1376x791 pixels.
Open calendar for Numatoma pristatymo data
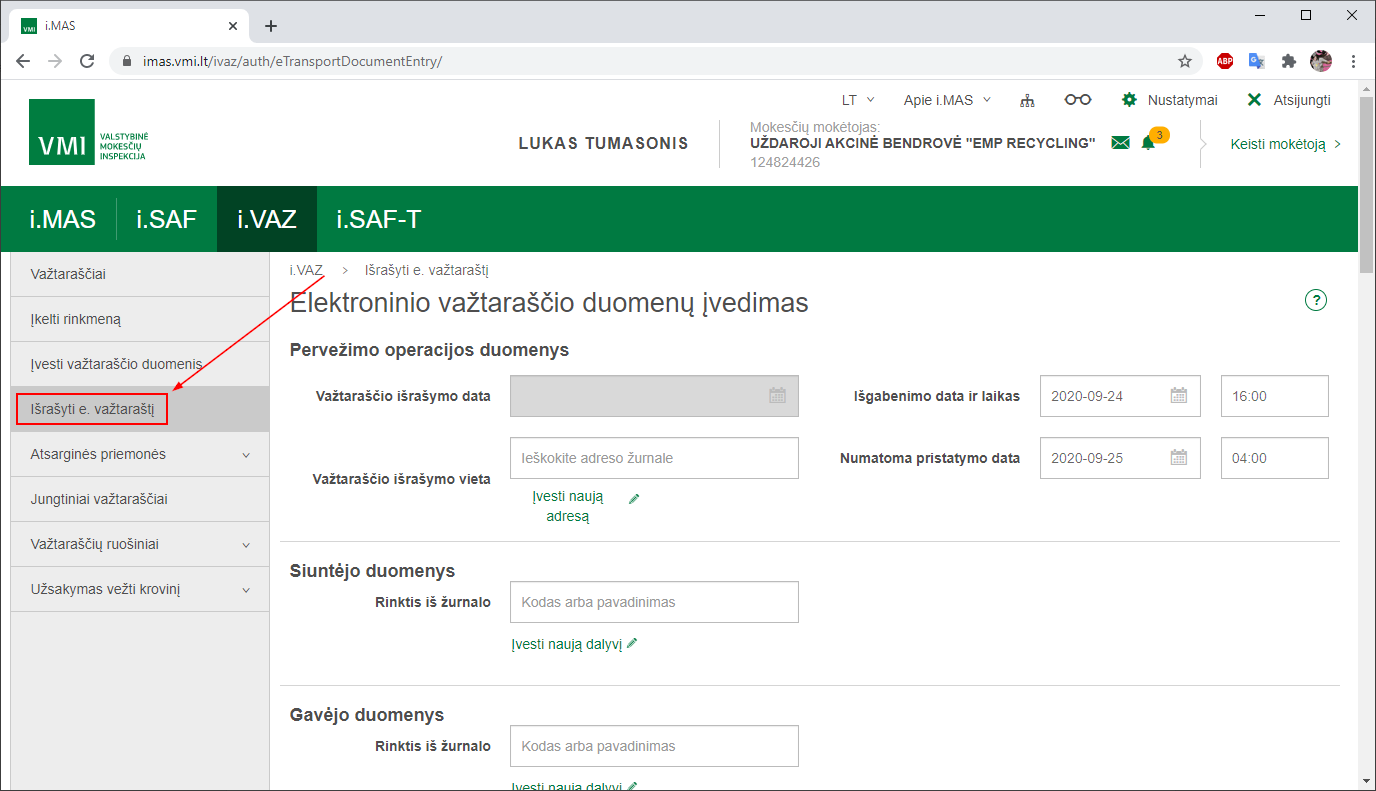point(1179,458)
